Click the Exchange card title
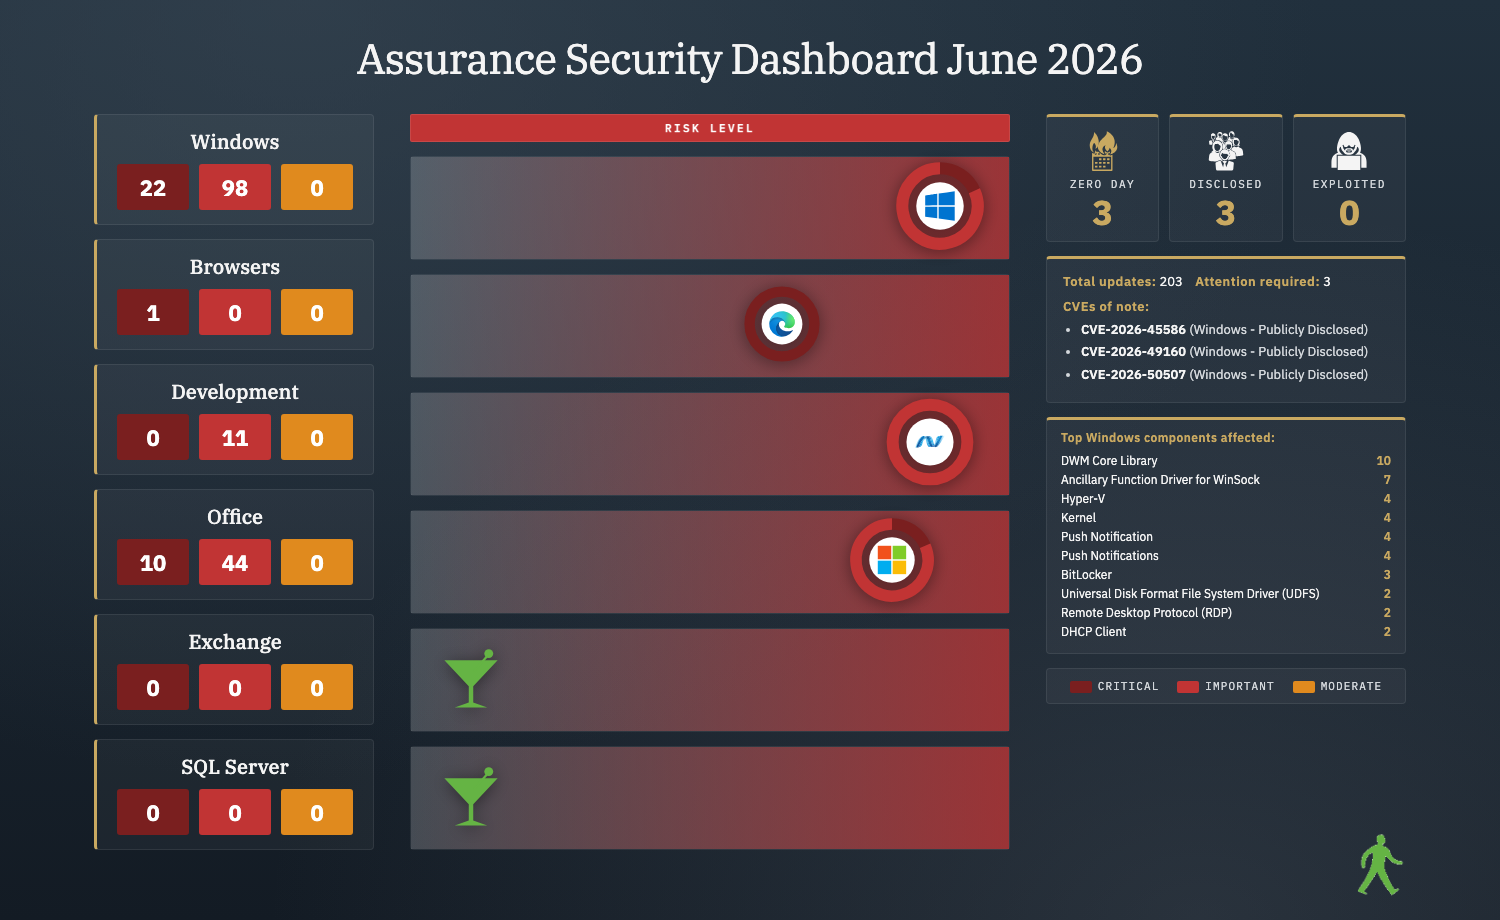This screenshot has height=920, width=1500. [x=235, y=642]
